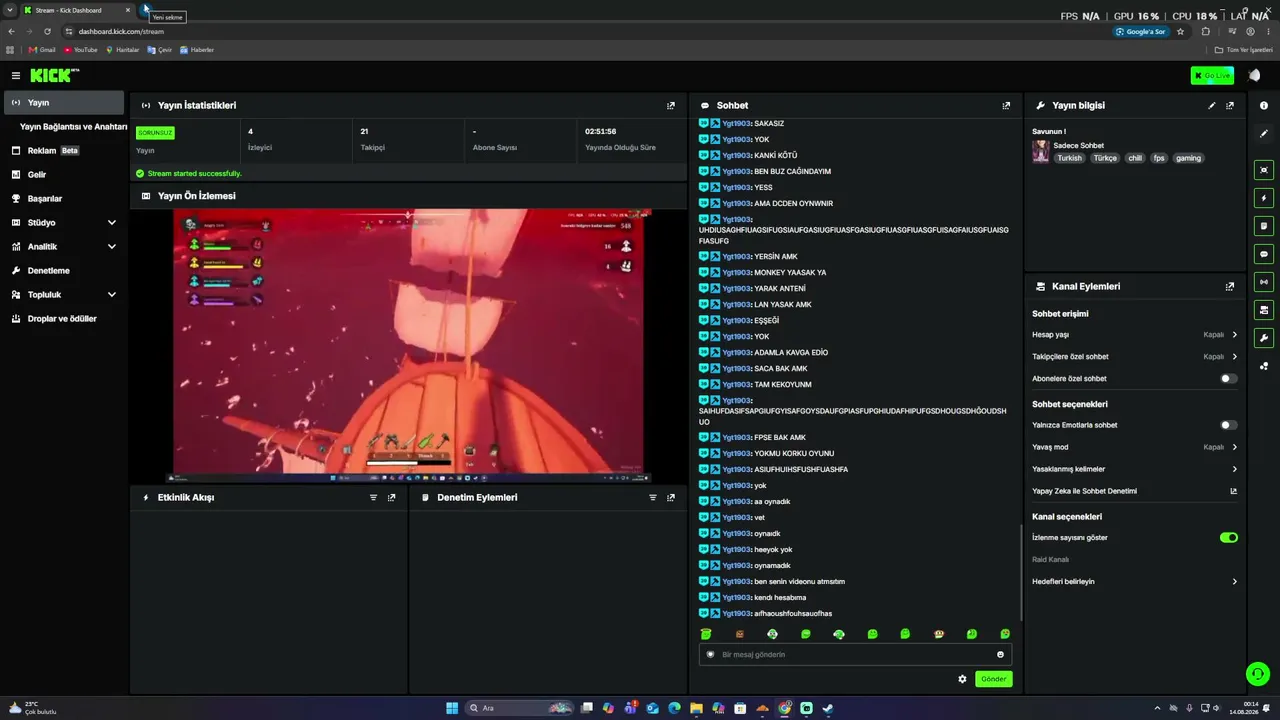Click the green Go Live button
This screenshot has width=1280, height=720.
click(1212, 76)
